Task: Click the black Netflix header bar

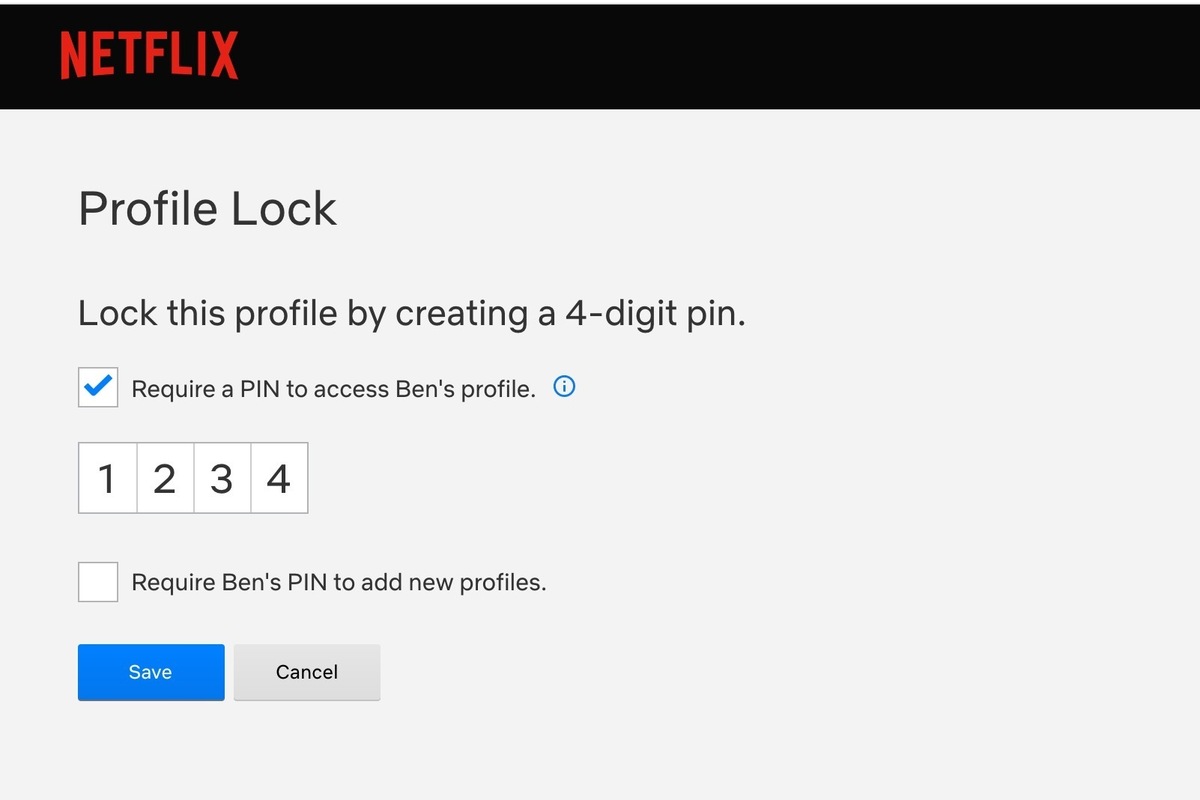Action: pos(700,55)
